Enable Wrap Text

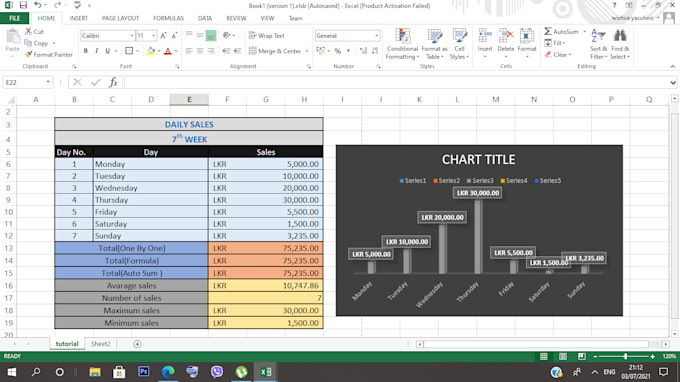tap(267, 36)
